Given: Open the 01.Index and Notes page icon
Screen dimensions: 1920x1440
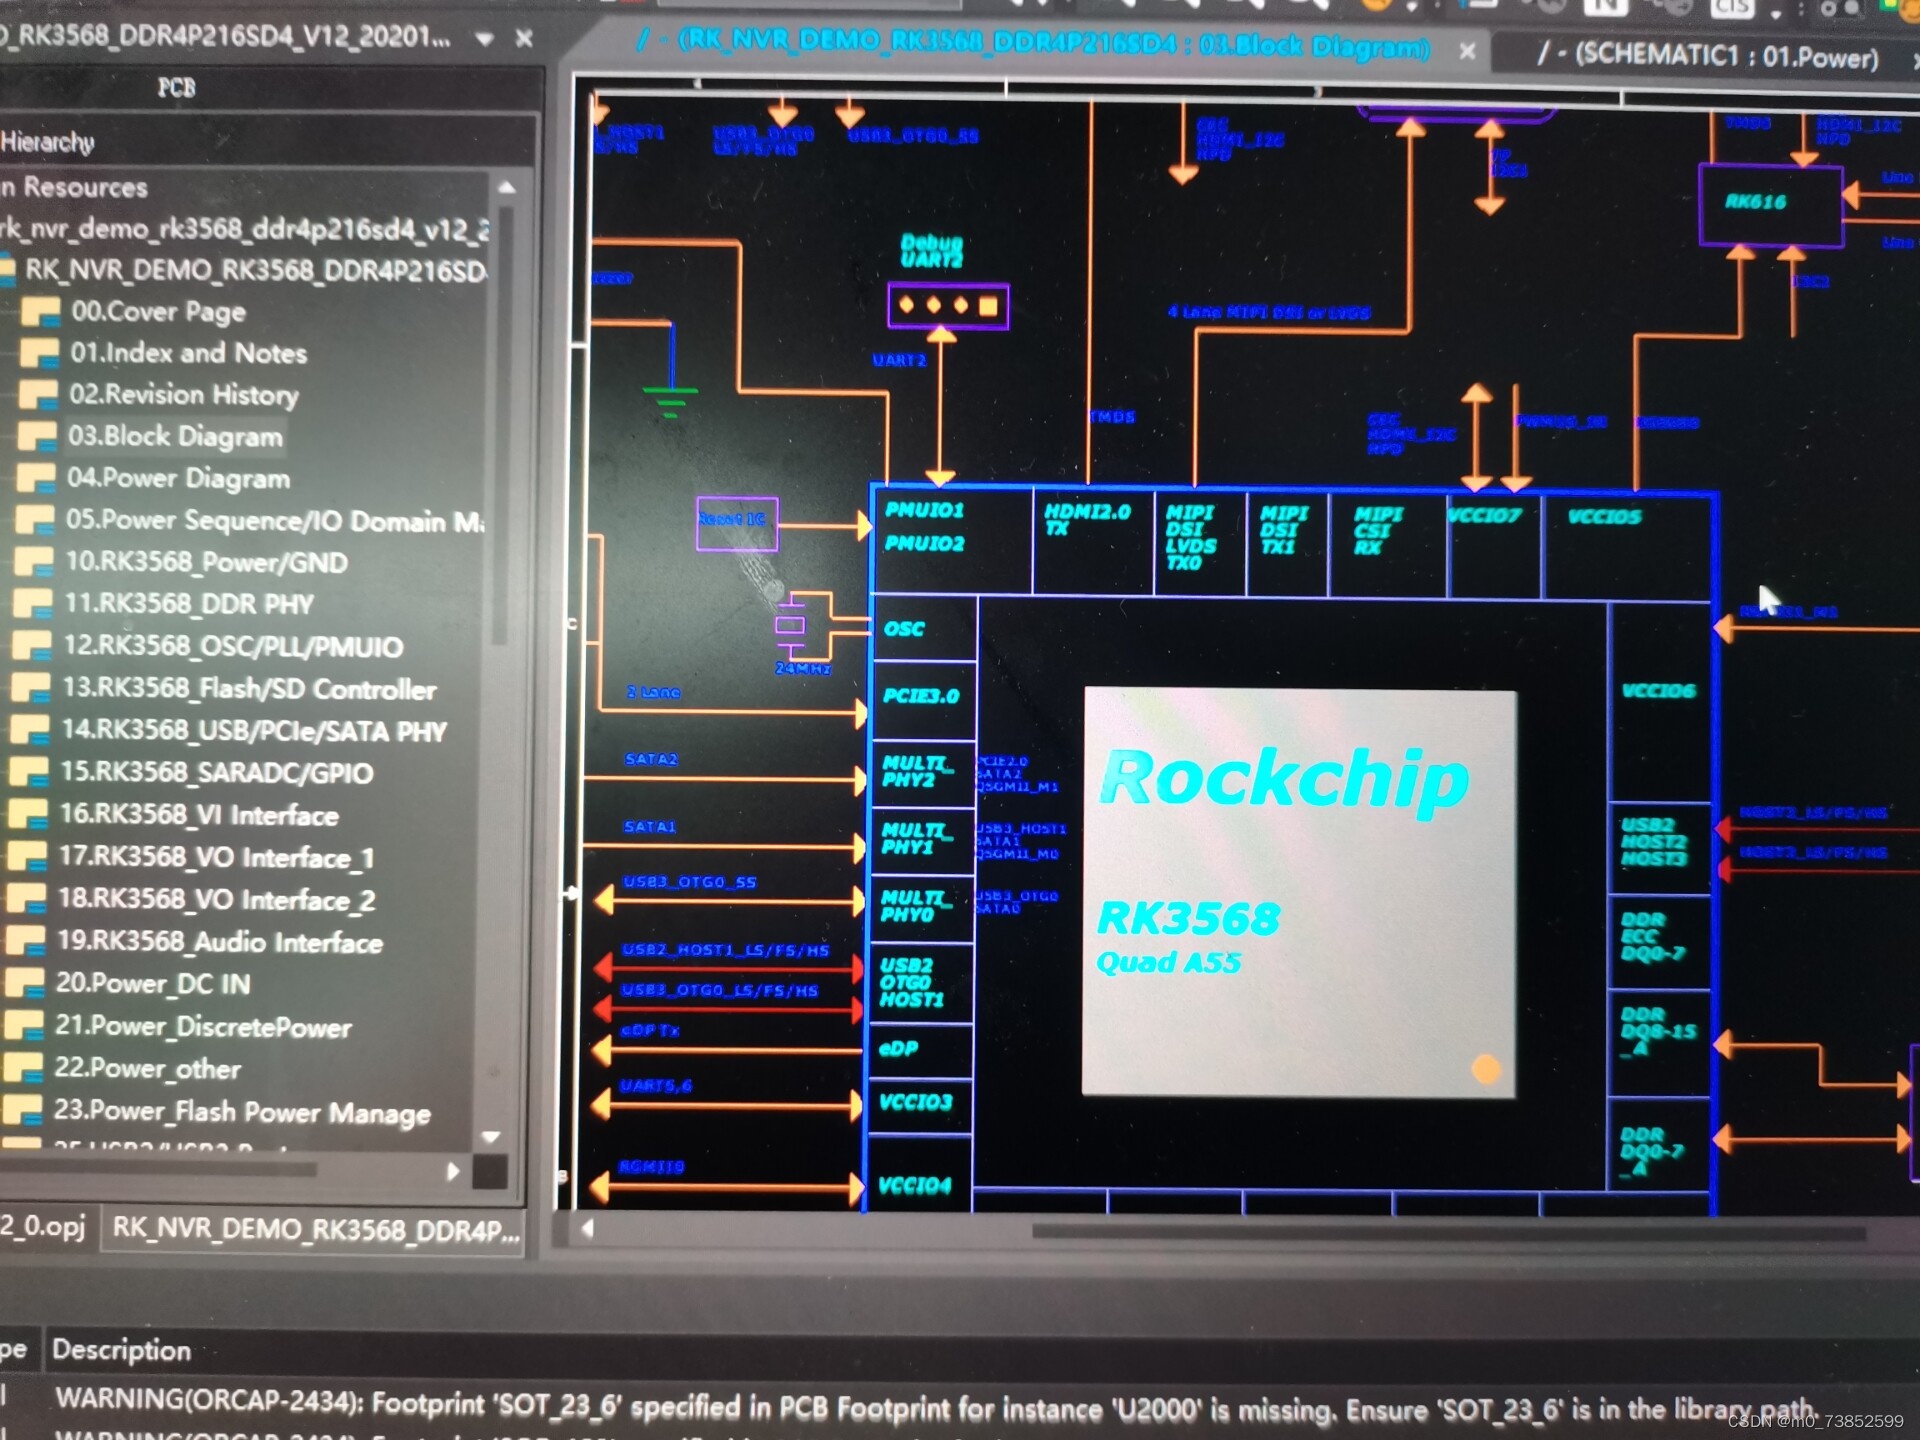Looking at the screenshot, I should [x=38, y=354].
